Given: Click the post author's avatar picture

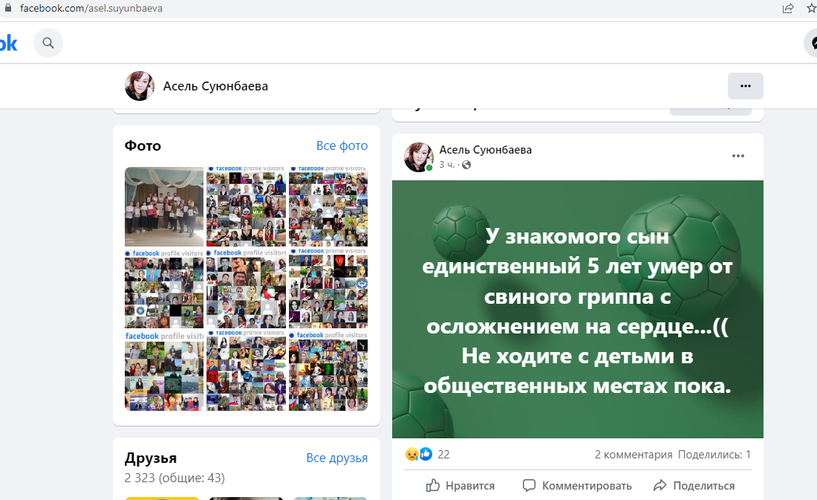Looking at the screenshot, I should 418,157.
